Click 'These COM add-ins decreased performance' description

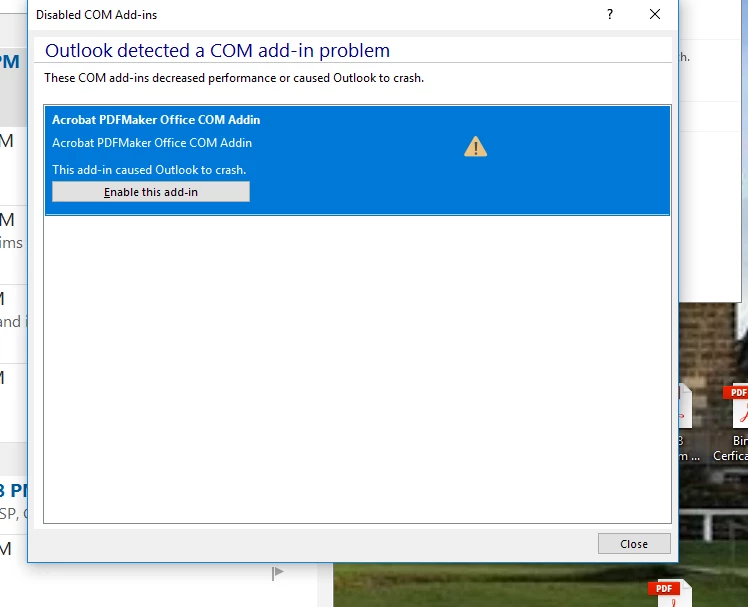[234, 78]
